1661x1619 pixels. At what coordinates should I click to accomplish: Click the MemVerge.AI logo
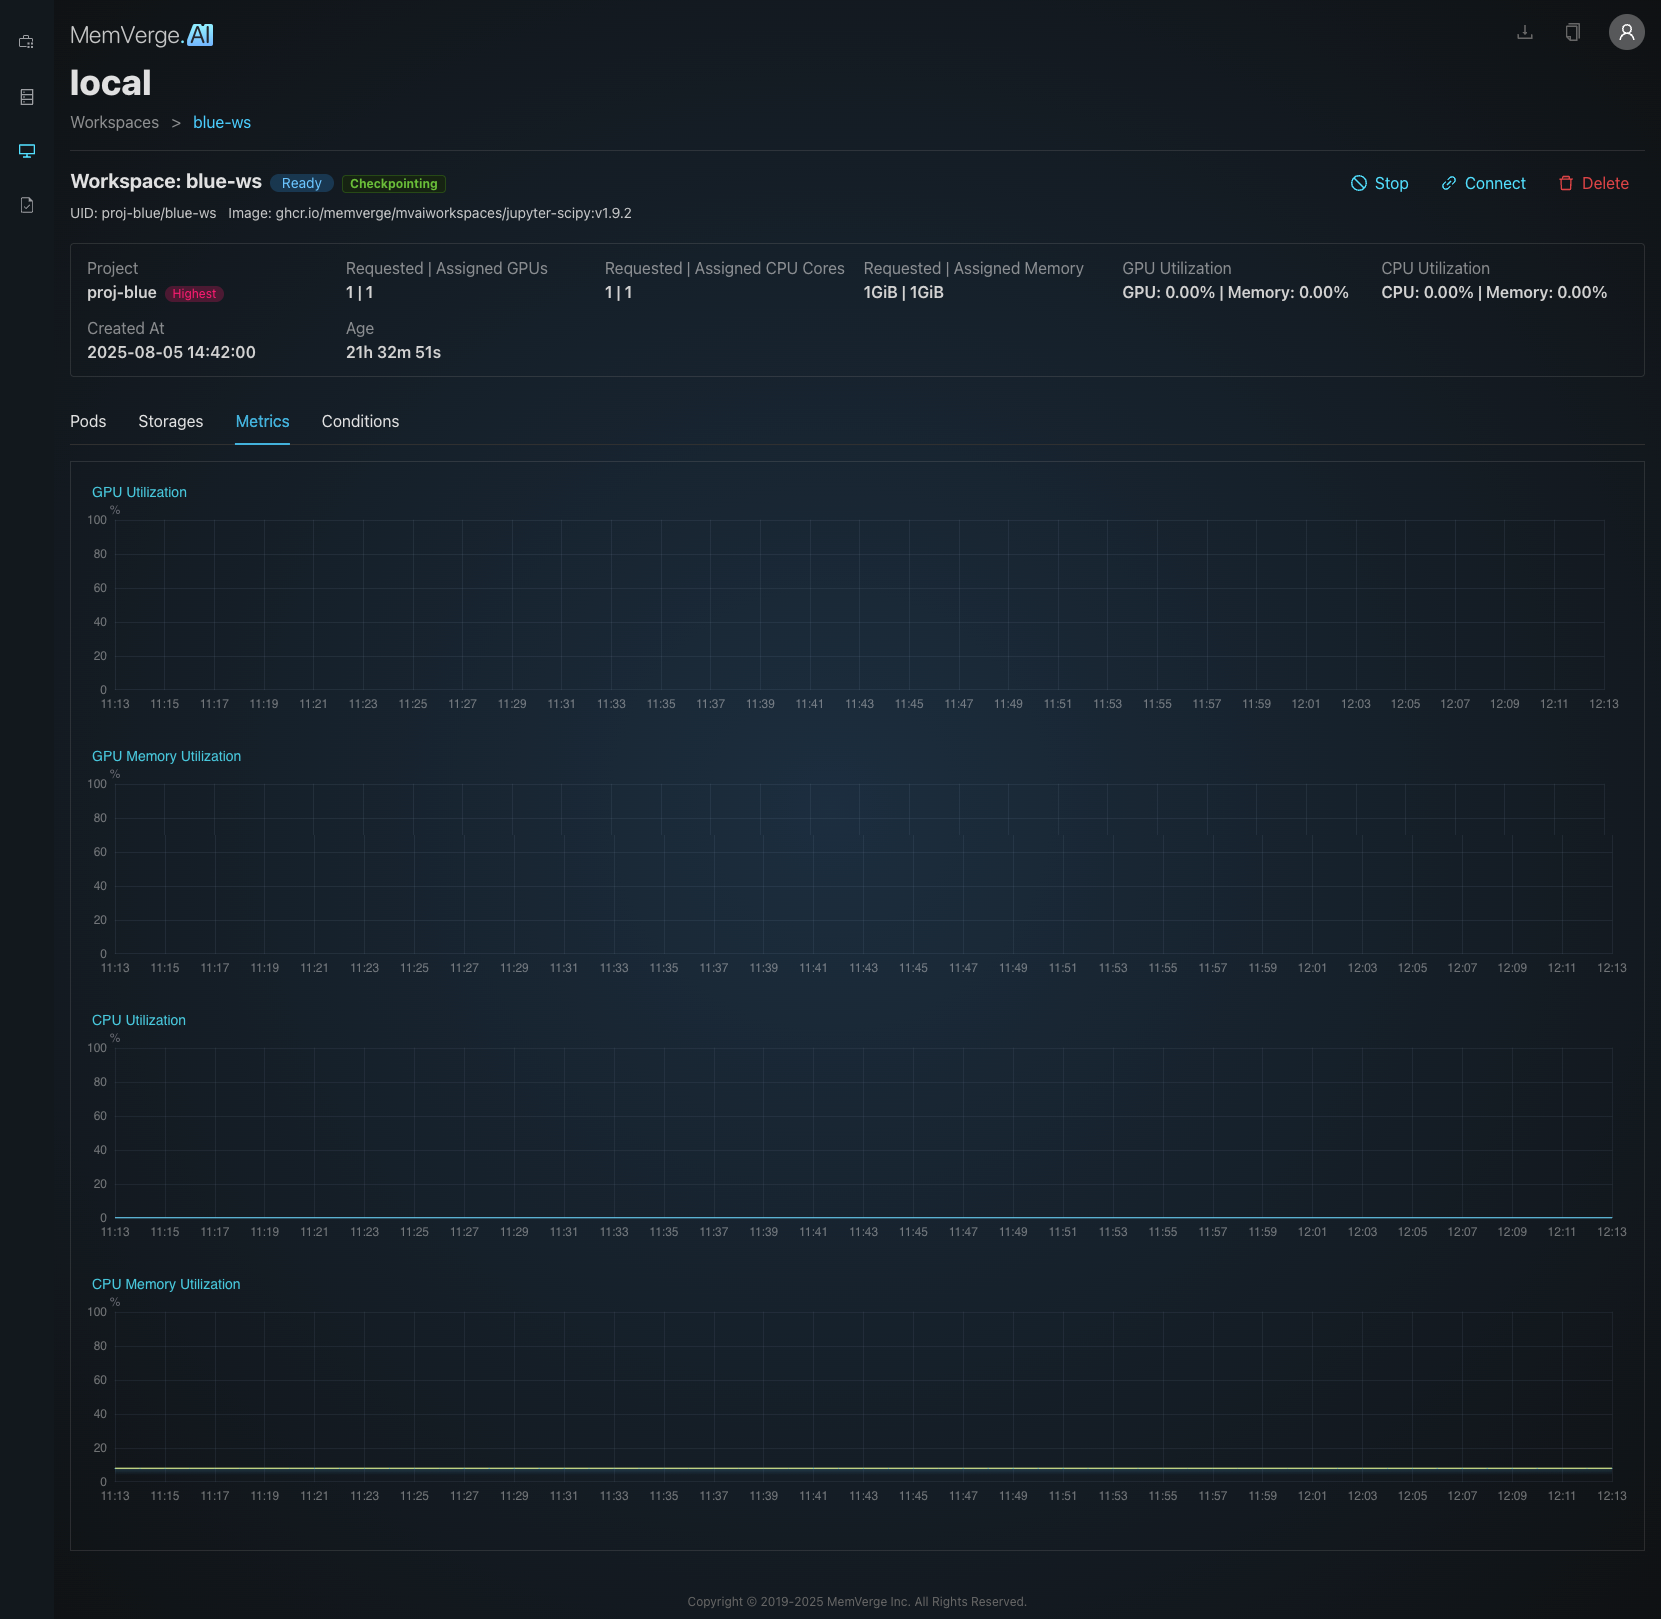point(141,35)
